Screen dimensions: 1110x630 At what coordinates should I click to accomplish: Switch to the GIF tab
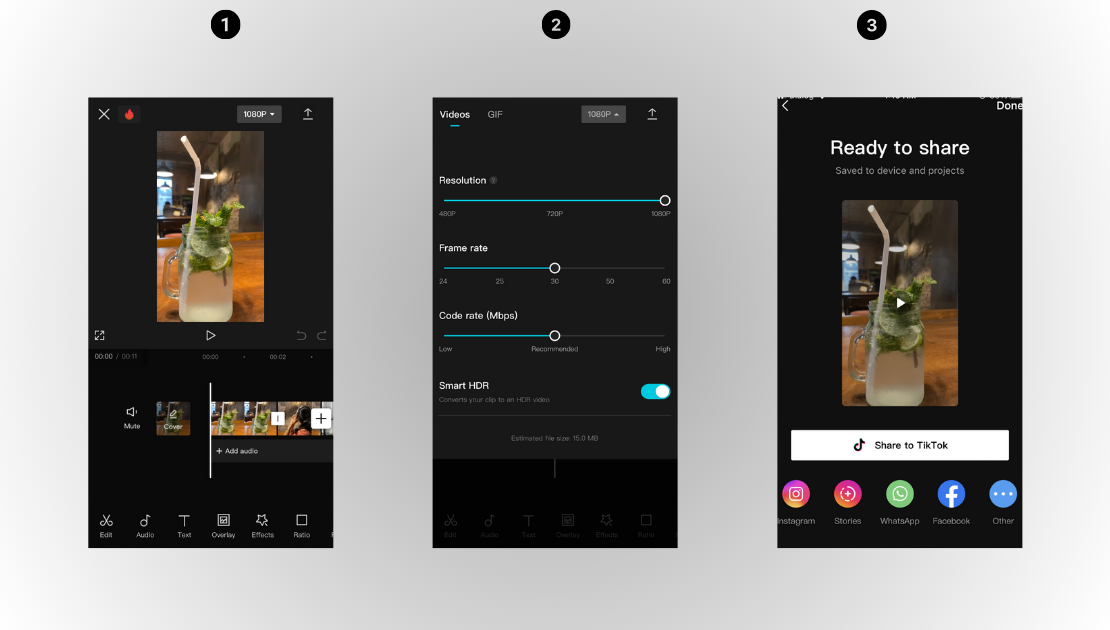pyautogui.click(x=495, y=115)
